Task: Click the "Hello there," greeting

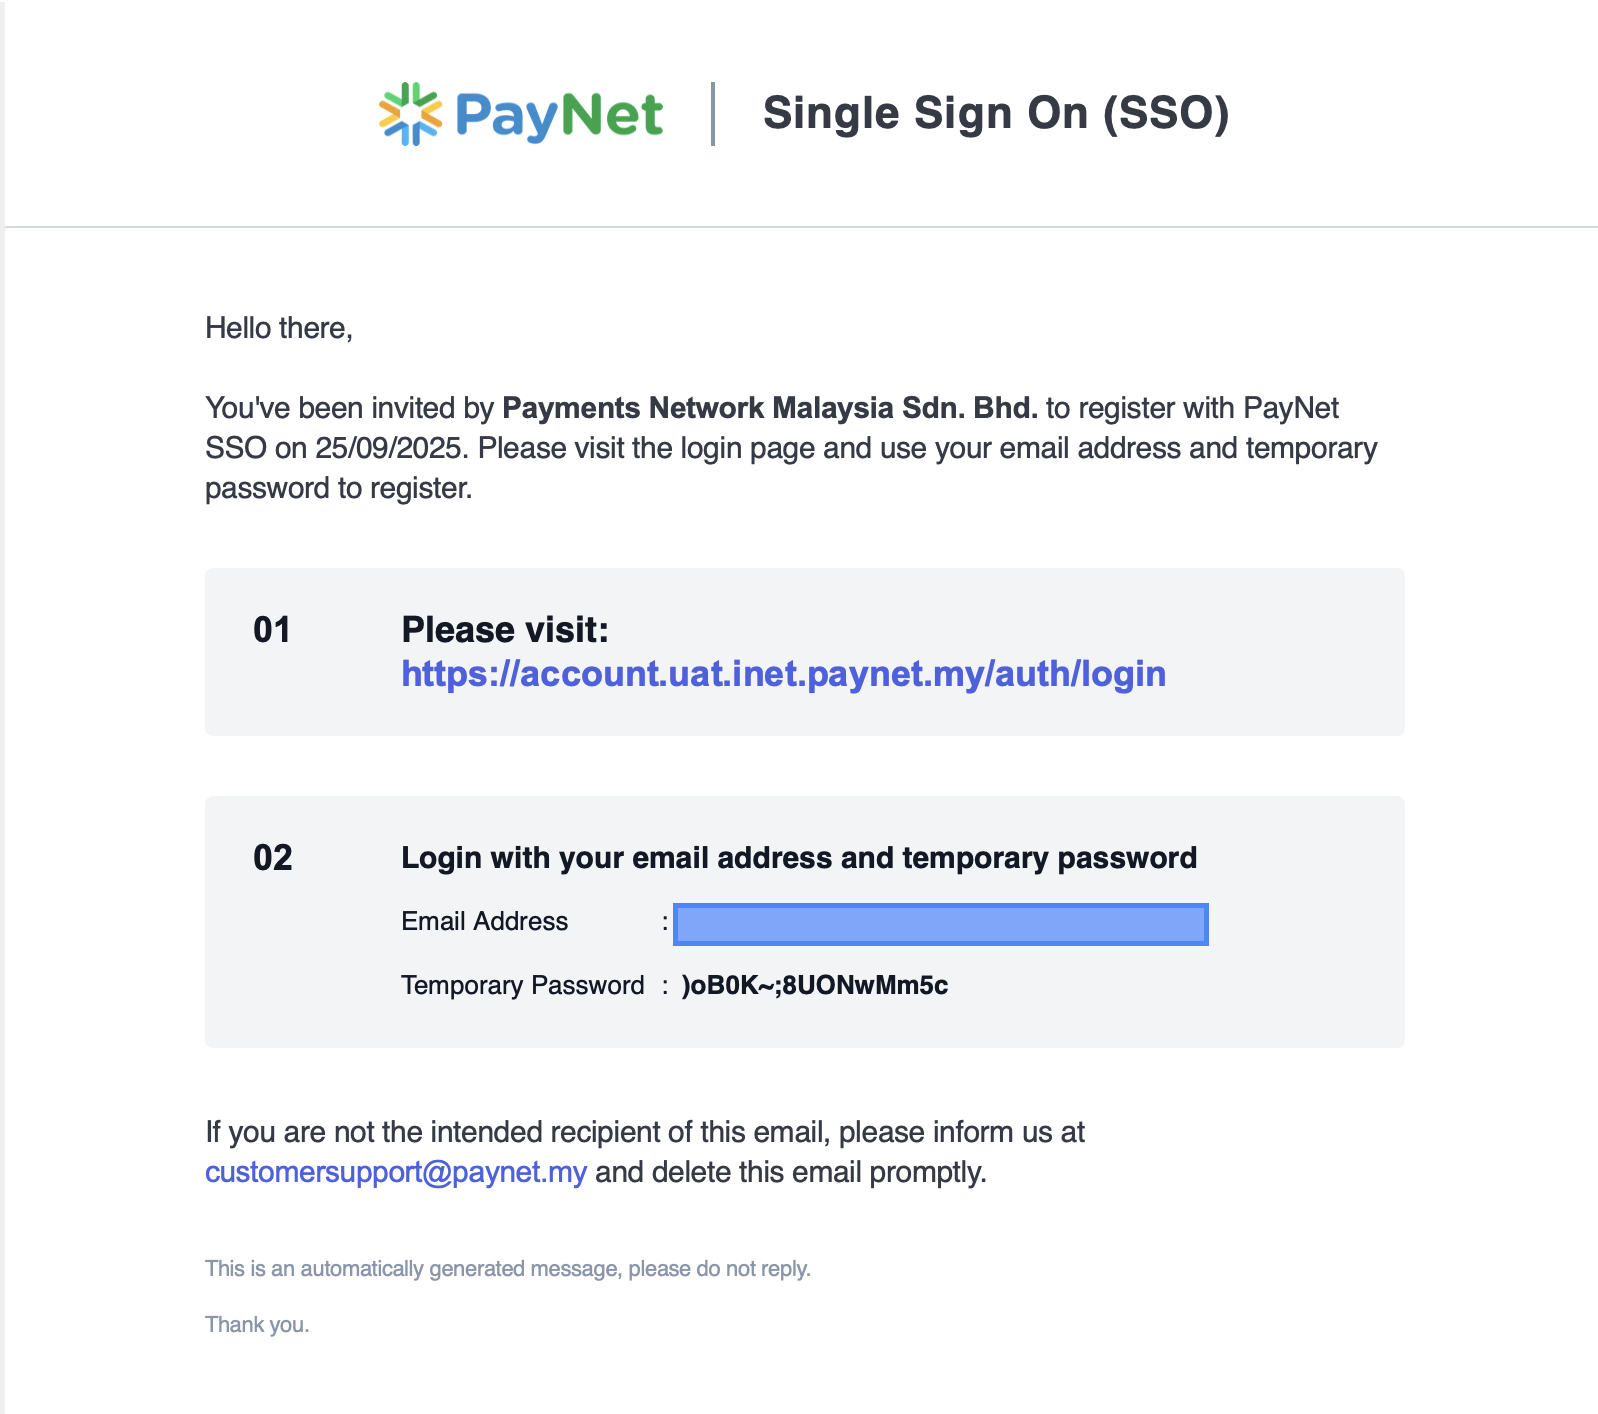Action: [279, 328]
